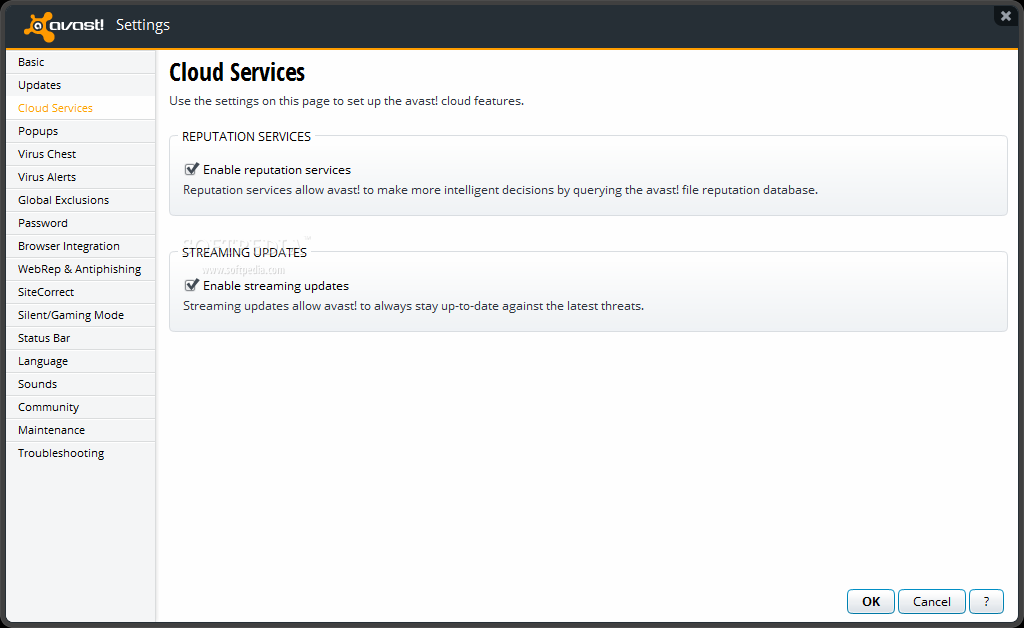Disable the reputation services checkbox
1024x628 pixels.
point(191,170)
